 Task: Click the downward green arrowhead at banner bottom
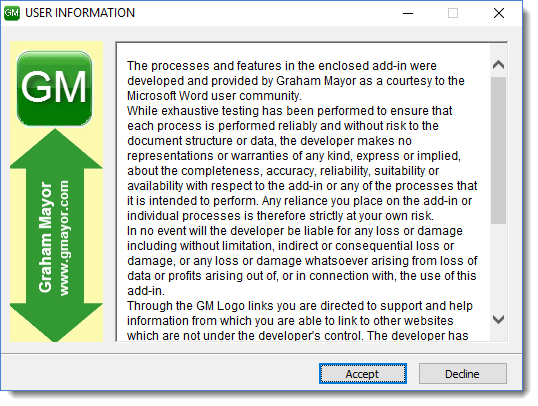(56, 323)
